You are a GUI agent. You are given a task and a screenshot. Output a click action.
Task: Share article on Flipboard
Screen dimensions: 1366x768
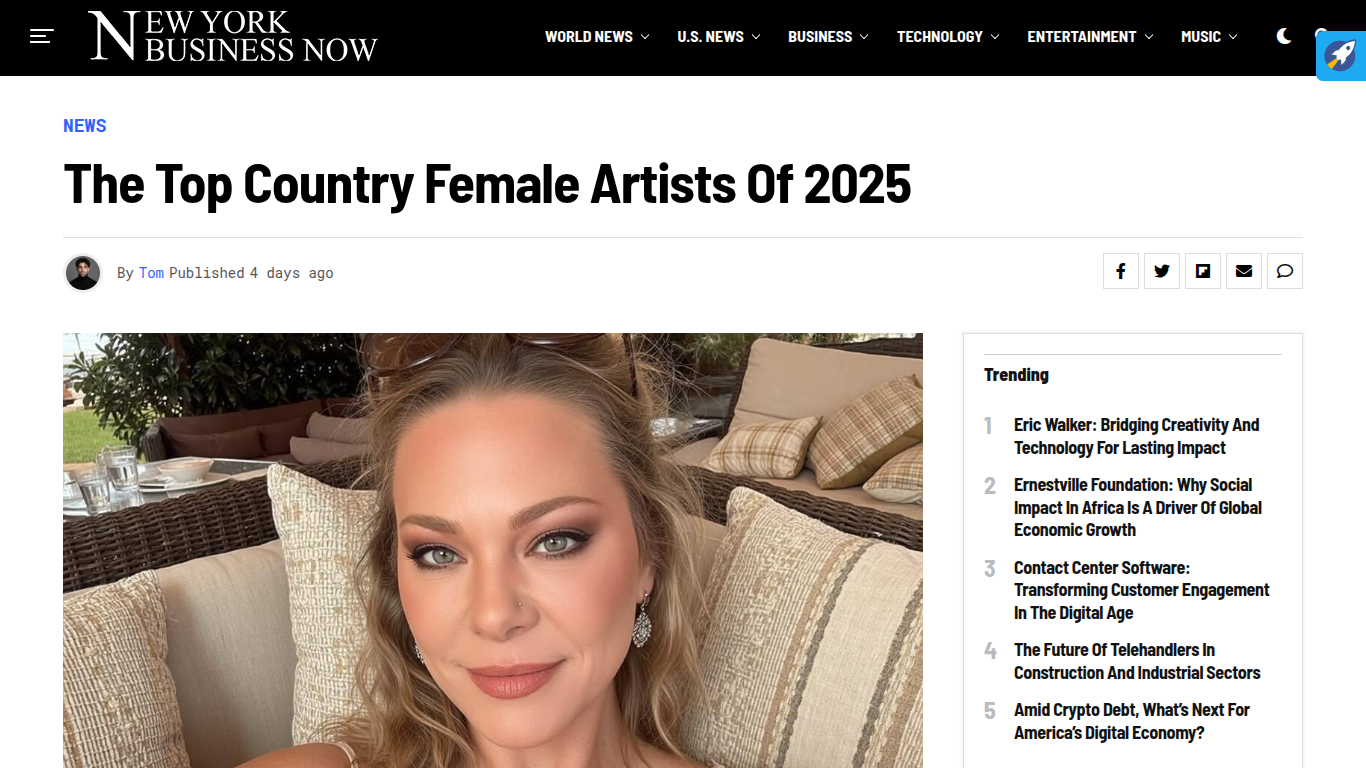click(x=1203, y=271)
